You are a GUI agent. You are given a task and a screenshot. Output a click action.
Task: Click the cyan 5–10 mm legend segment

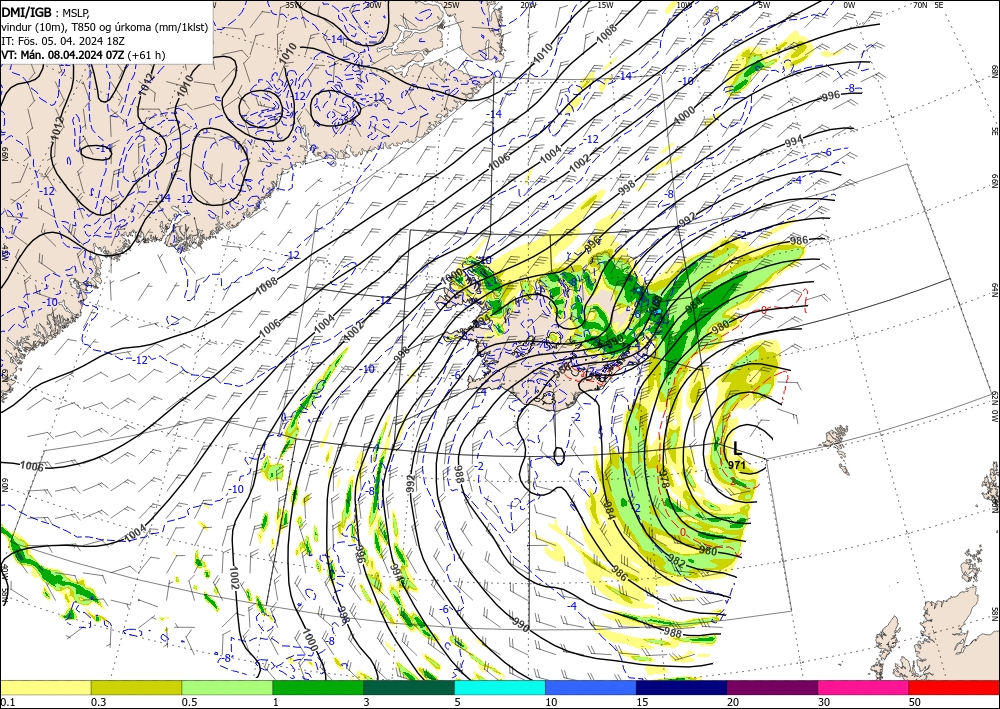pyautogui.click(x=500, y=687)
